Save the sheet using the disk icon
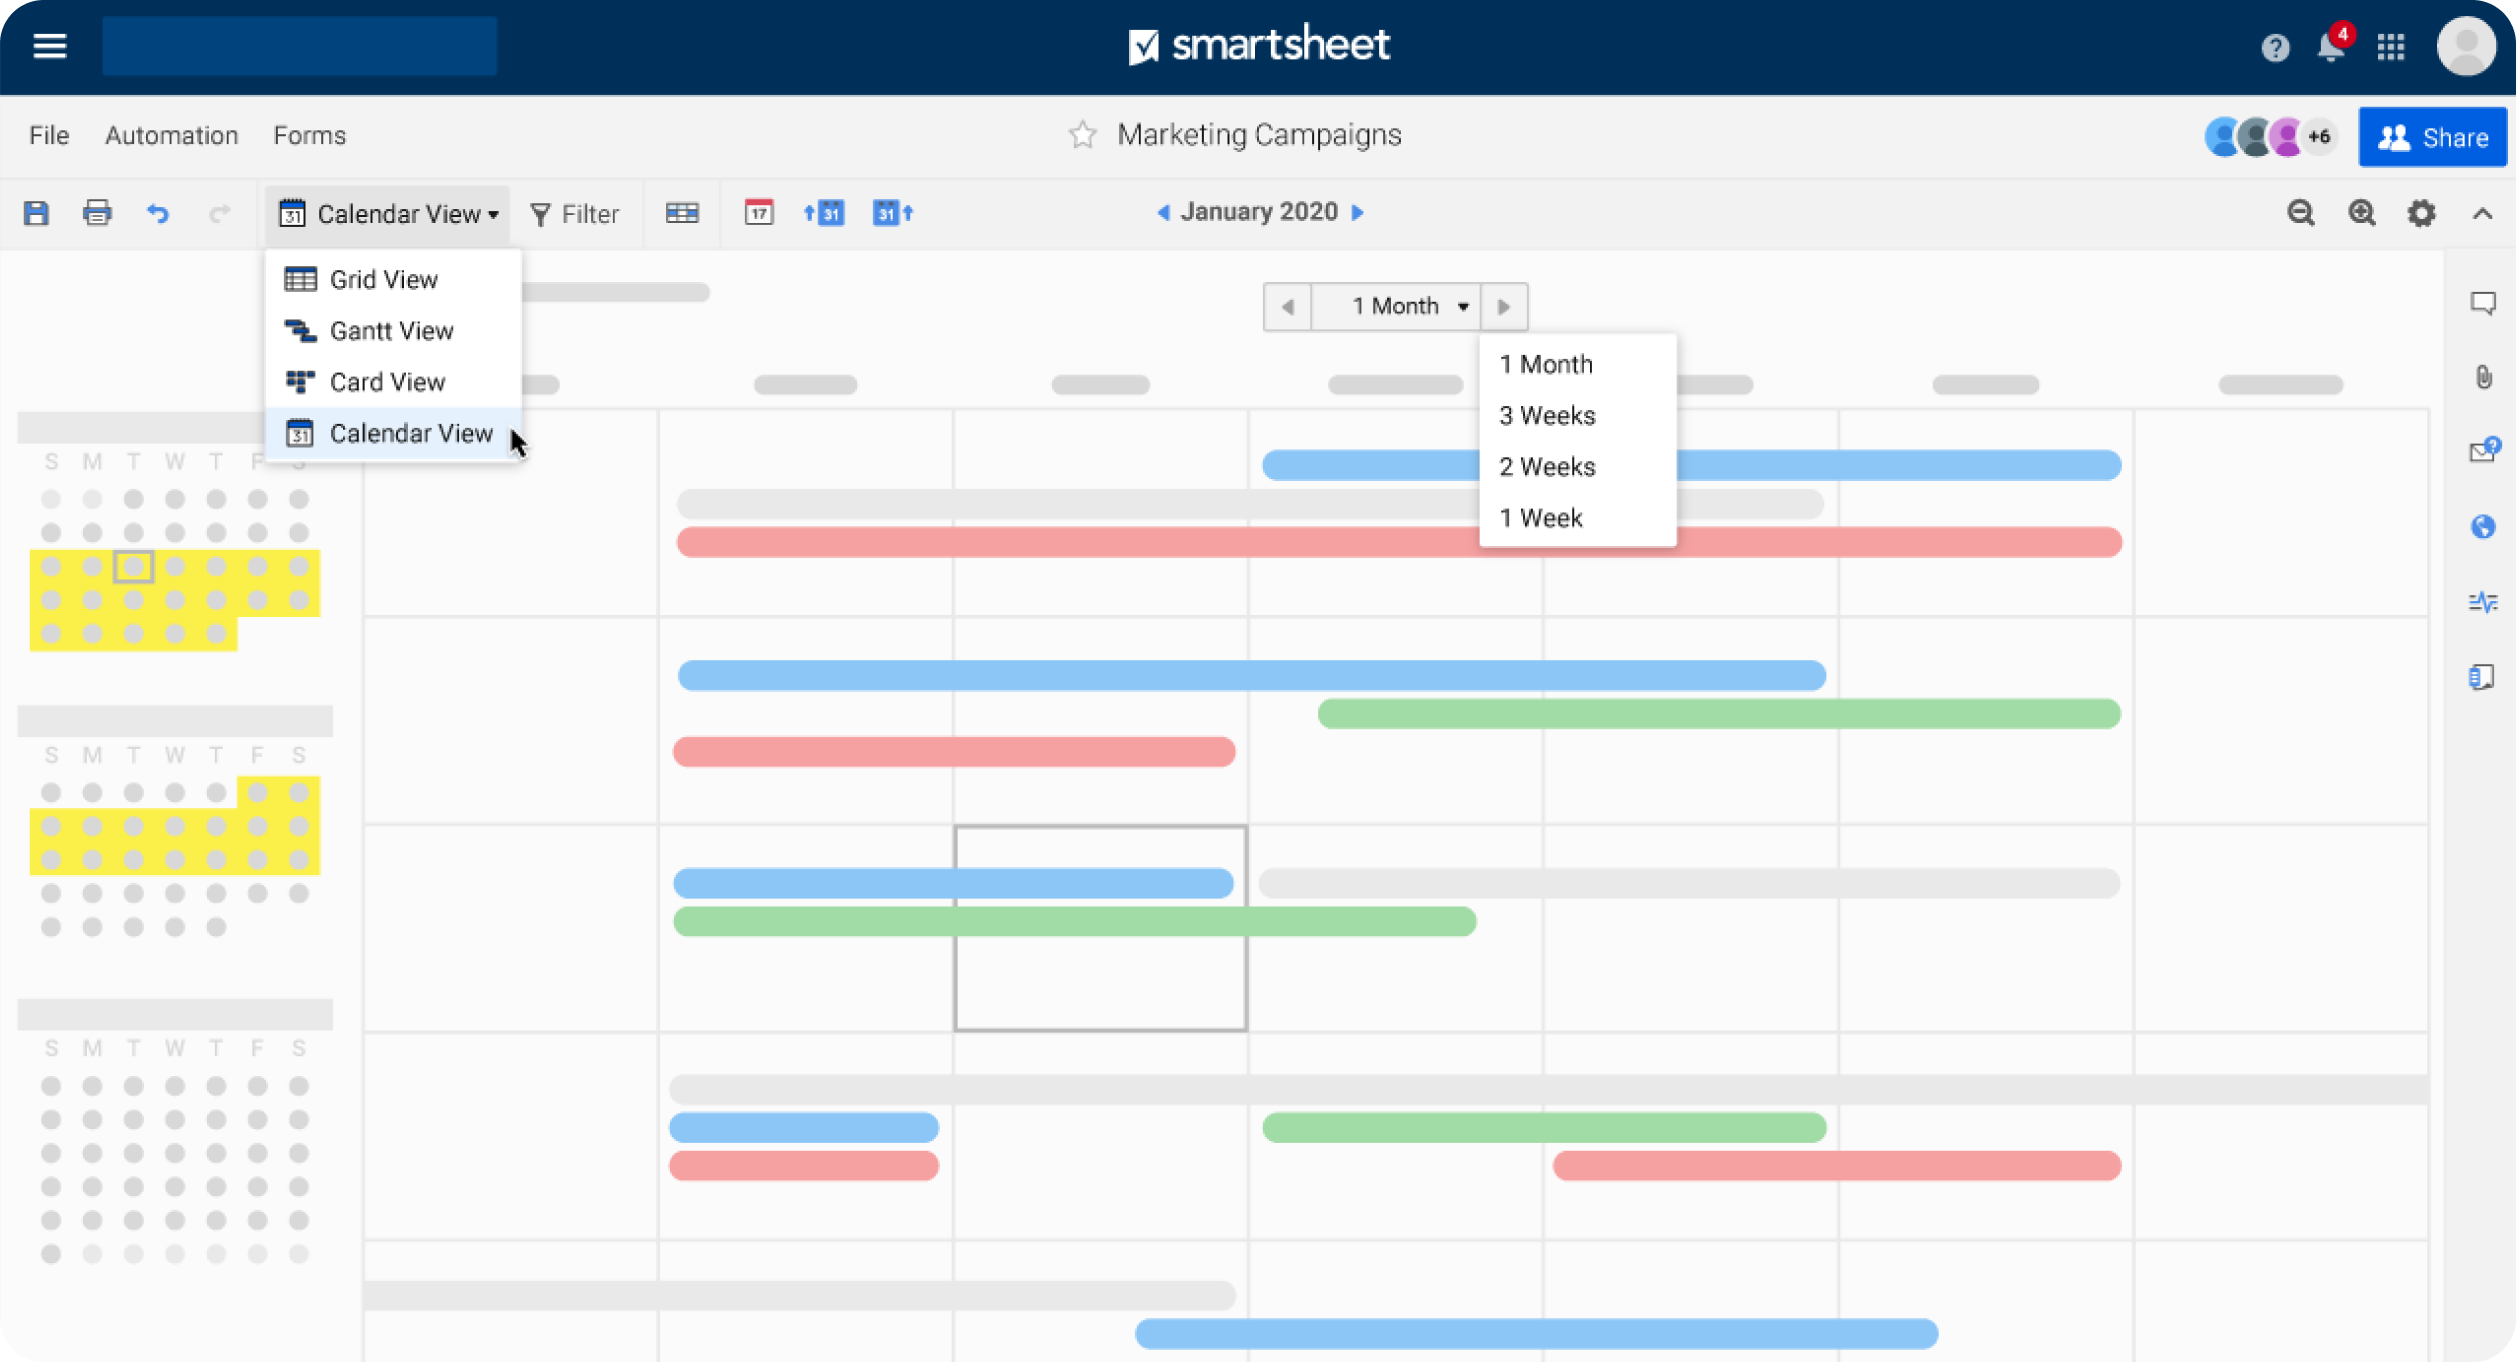 pos(36,213)
